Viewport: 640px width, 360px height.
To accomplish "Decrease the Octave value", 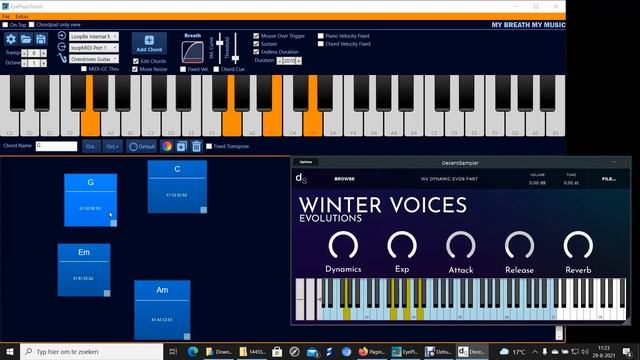I will [24, 63].
